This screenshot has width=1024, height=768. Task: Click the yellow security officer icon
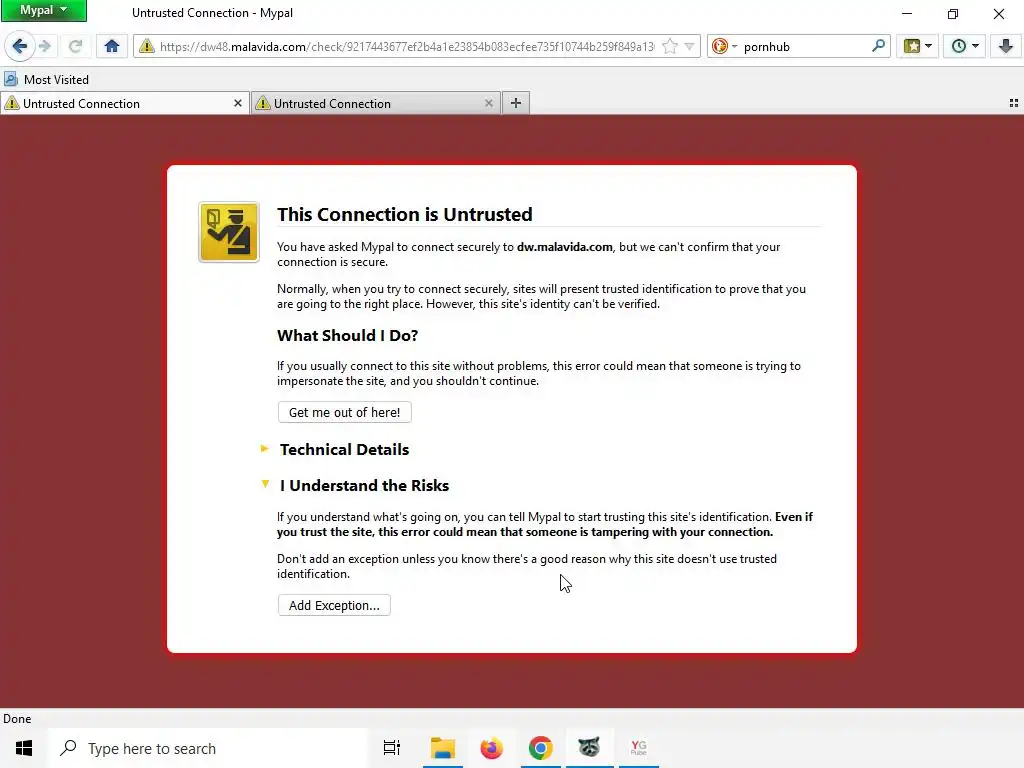click(229, 232)
